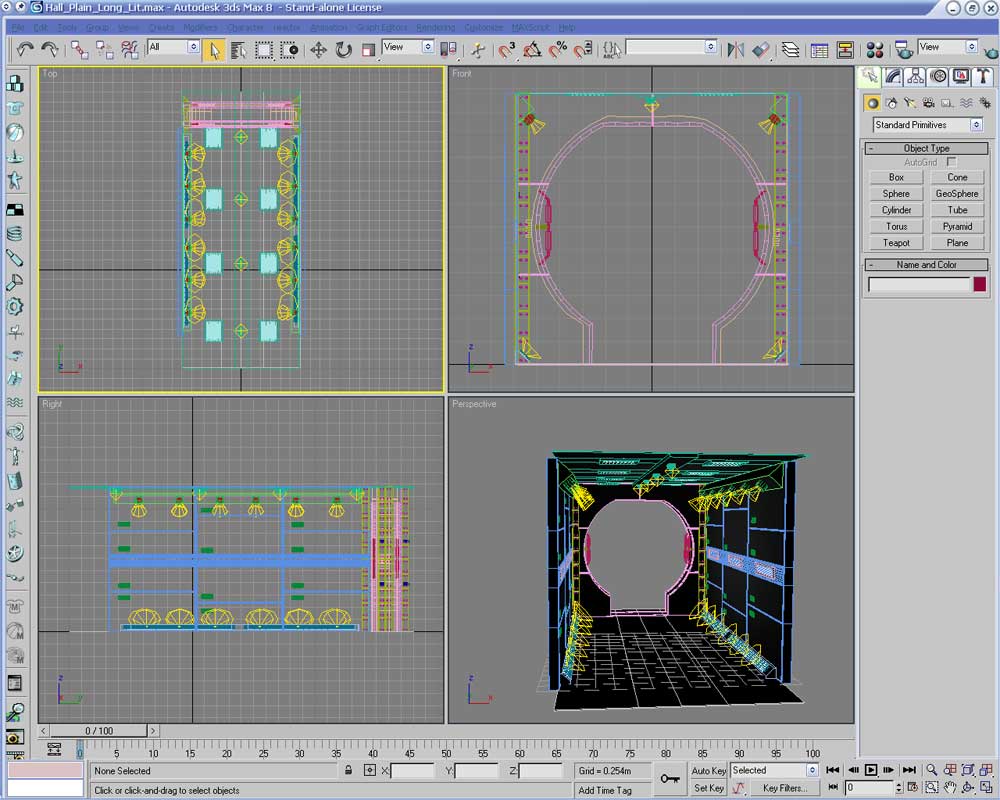Select the Select and Move tool

click(318, 49)
